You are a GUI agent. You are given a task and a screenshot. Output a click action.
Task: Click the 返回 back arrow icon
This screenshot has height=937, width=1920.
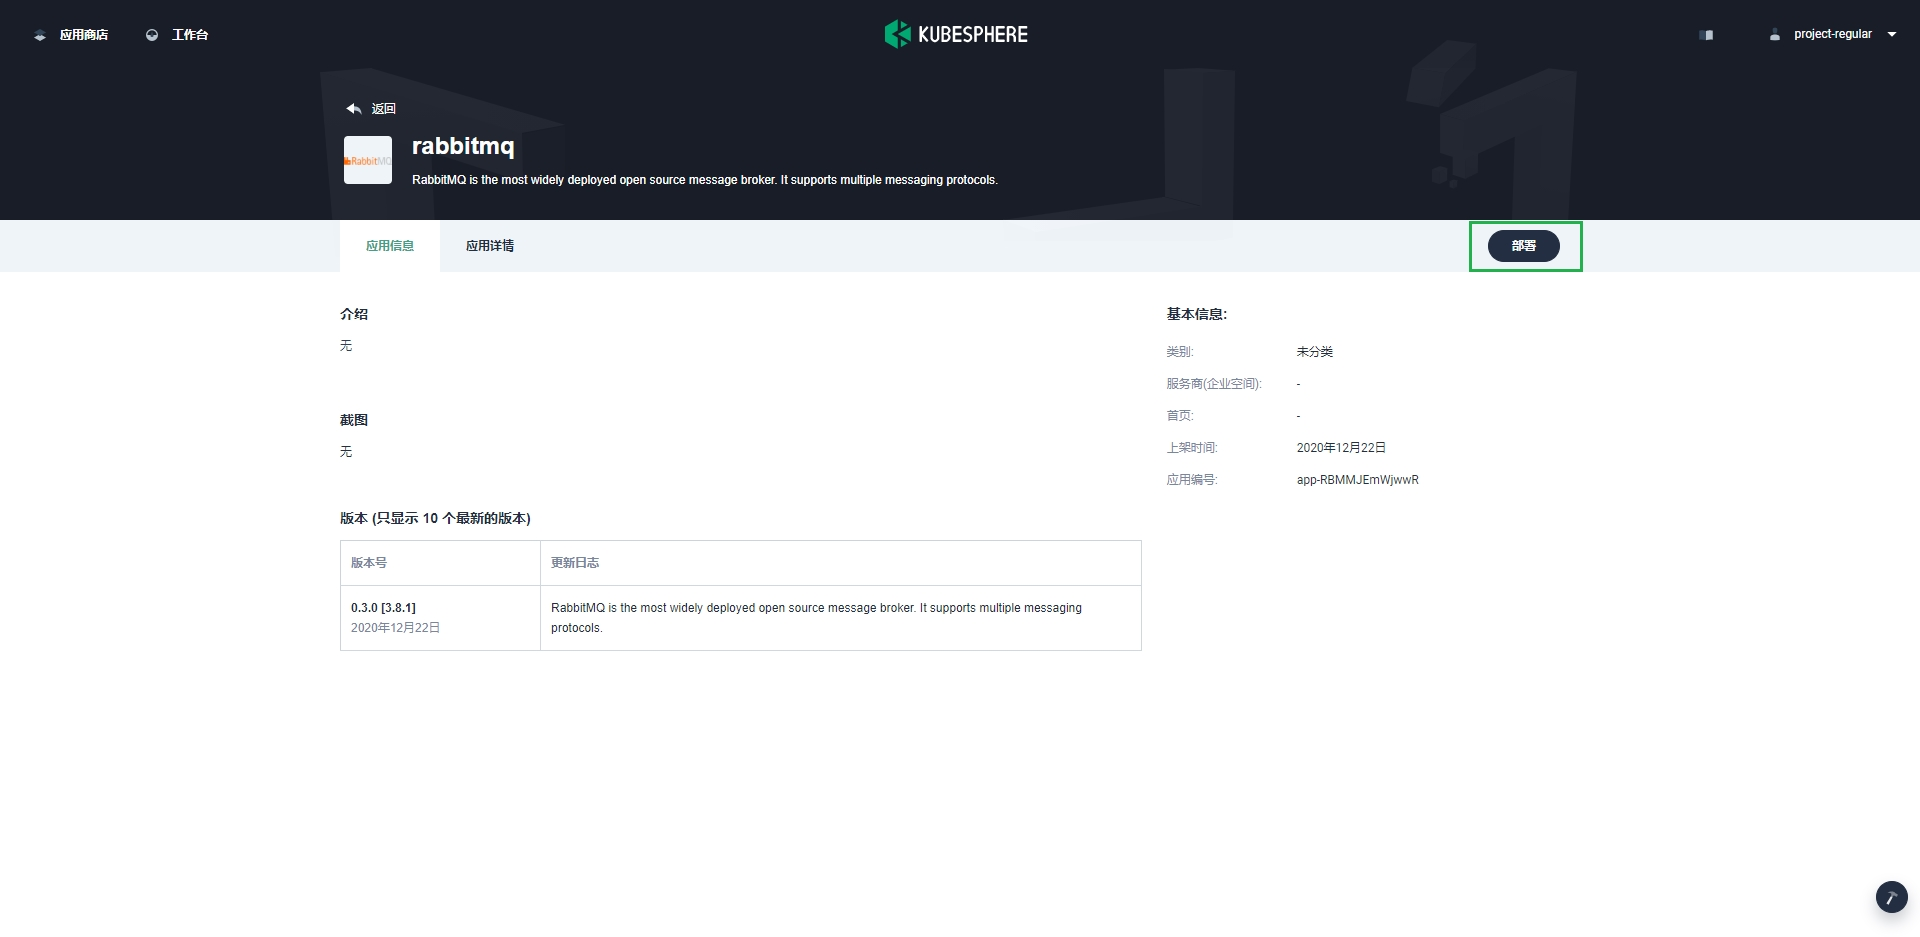click(x=354, y=108)
